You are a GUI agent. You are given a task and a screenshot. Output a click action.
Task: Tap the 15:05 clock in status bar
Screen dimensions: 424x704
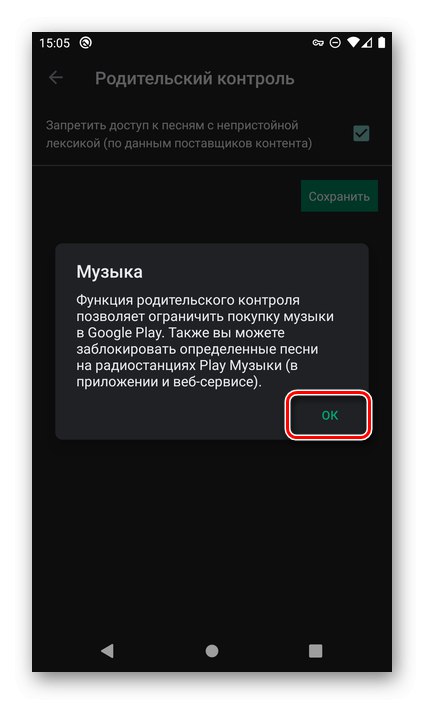point(54,43)
